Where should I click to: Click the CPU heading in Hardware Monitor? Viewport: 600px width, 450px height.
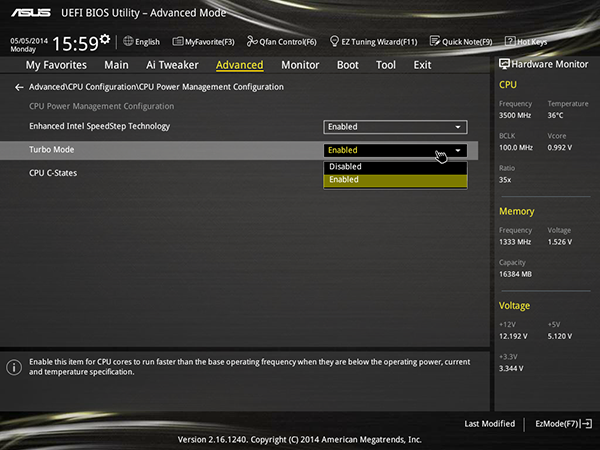point(508,85)
